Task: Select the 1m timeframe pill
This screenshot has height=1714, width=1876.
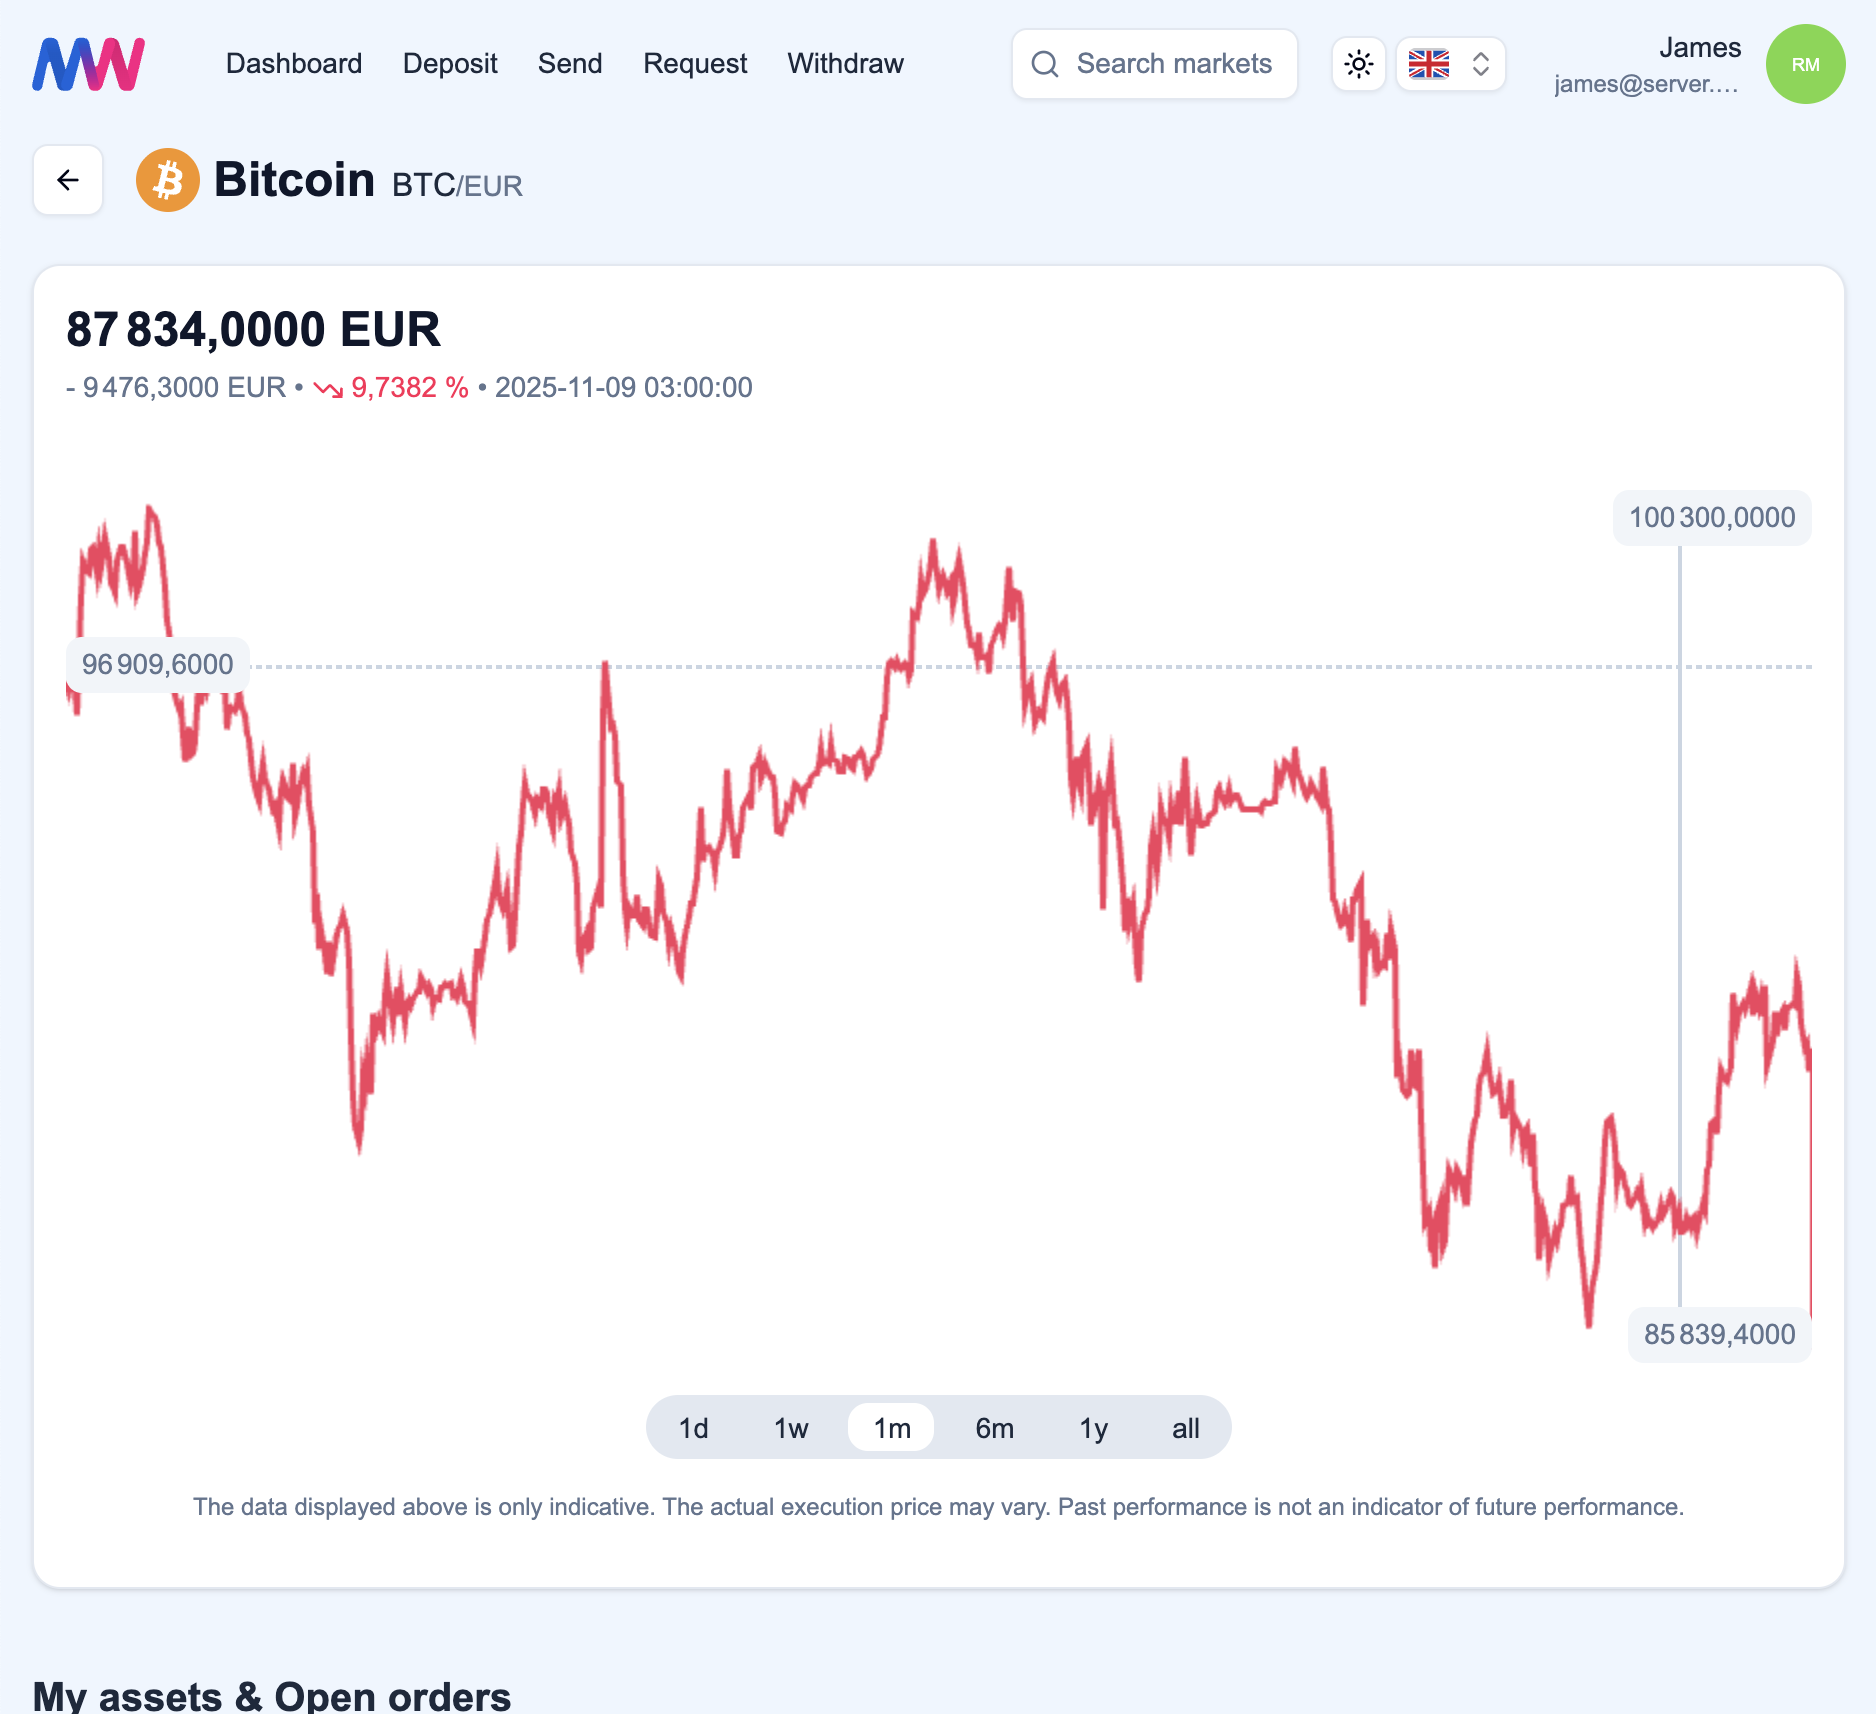Action: (x=891, y=1428)
